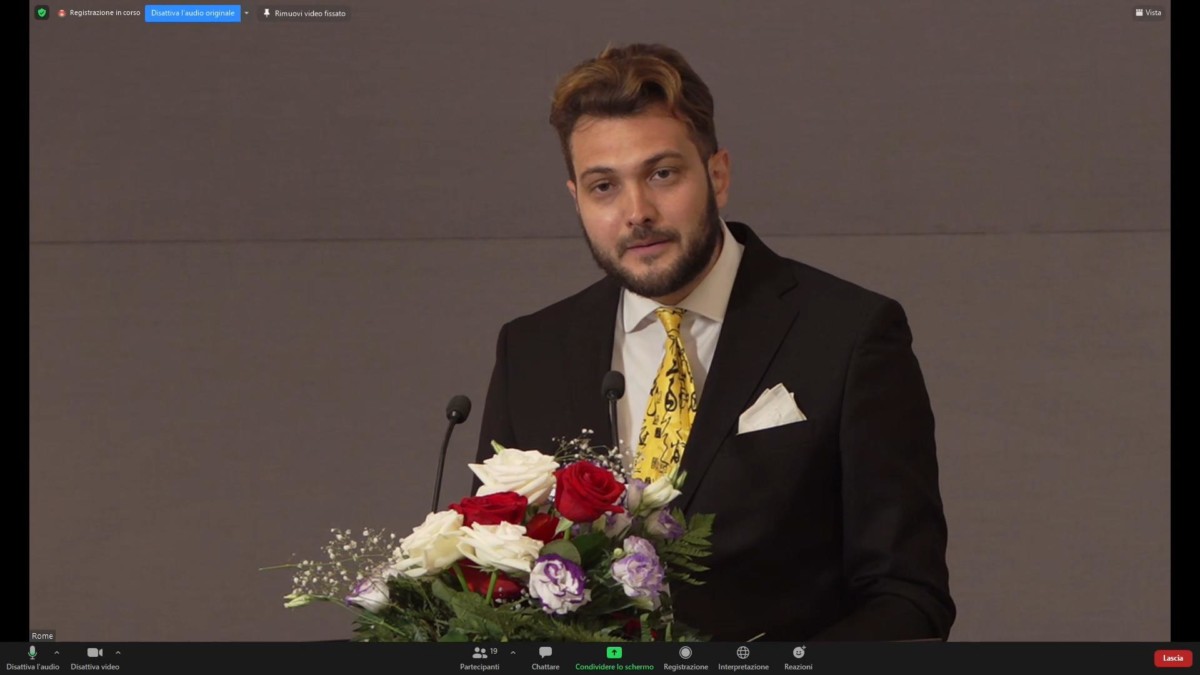1200x675 pixels.
Task: Leave the meeting with the Lascia button
Action: tap(1172, 658)
